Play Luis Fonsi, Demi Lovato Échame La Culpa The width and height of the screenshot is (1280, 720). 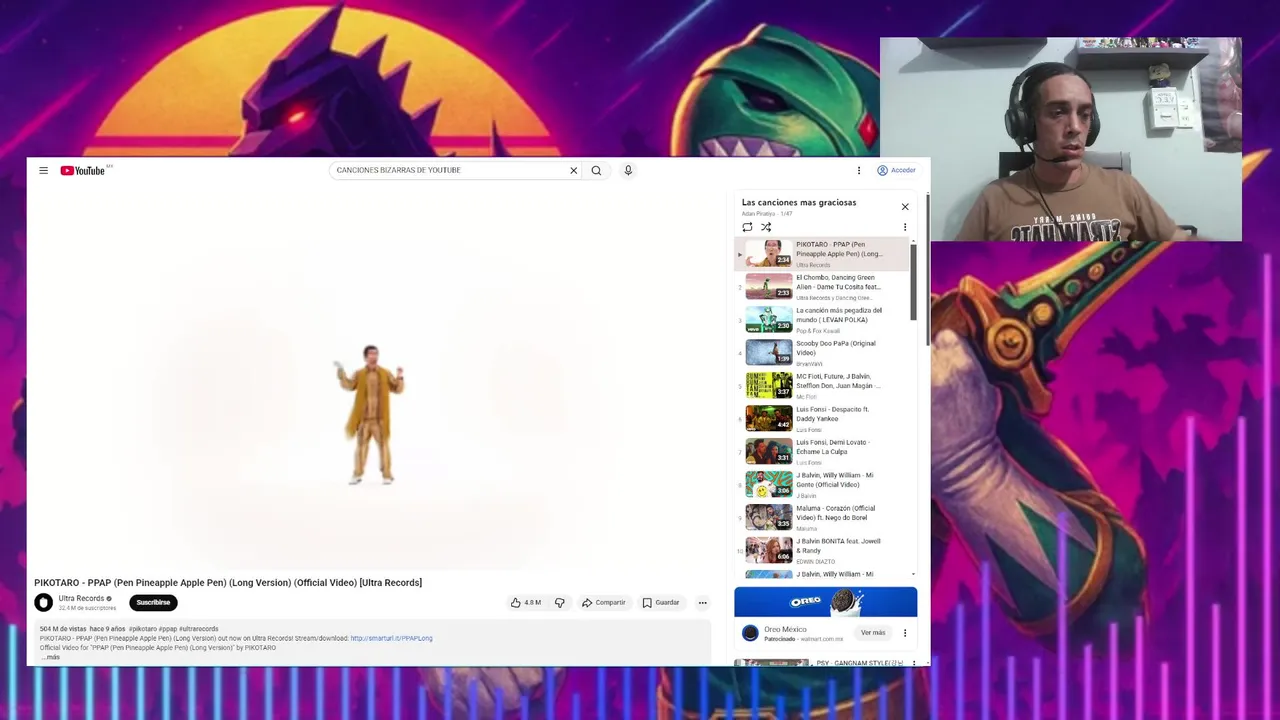(x=823, y=452)
